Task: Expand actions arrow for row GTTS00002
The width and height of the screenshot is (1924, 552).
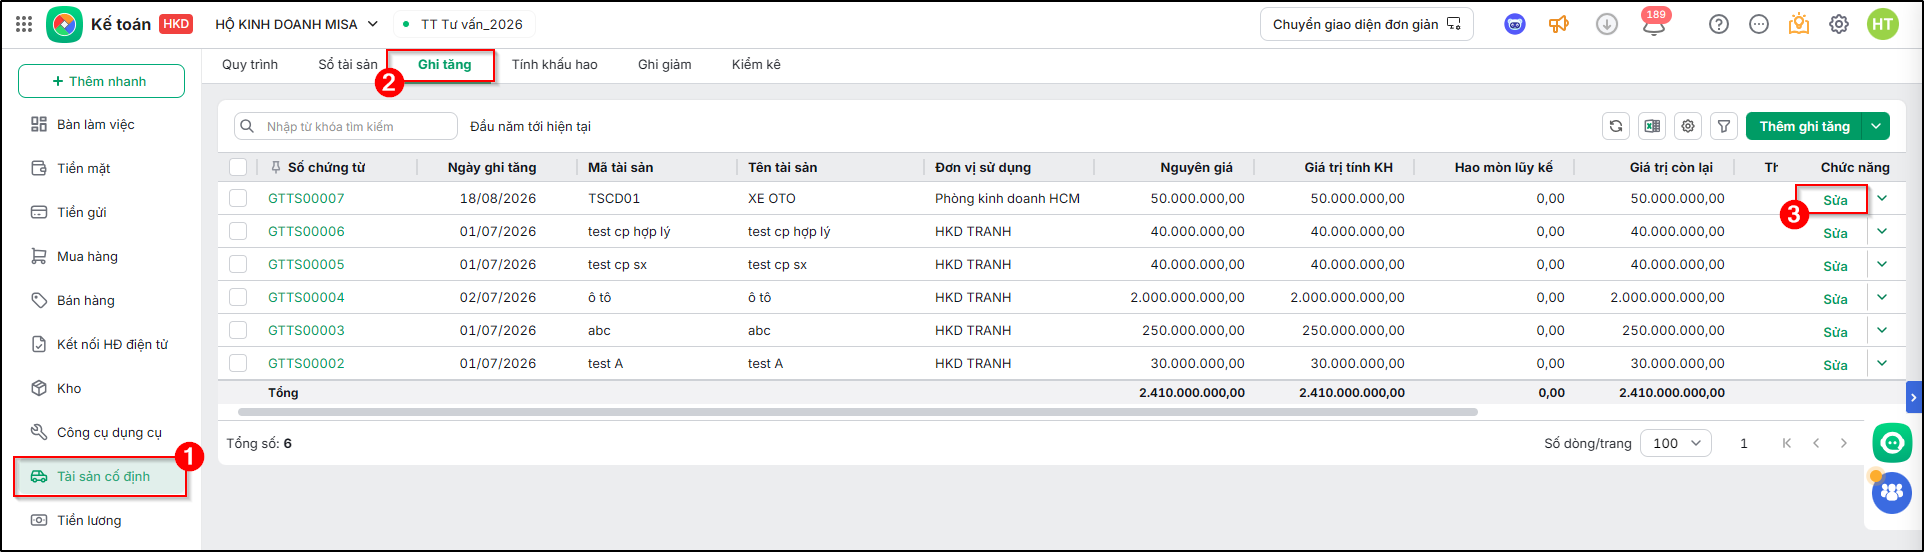Action: click(1882, 363)
